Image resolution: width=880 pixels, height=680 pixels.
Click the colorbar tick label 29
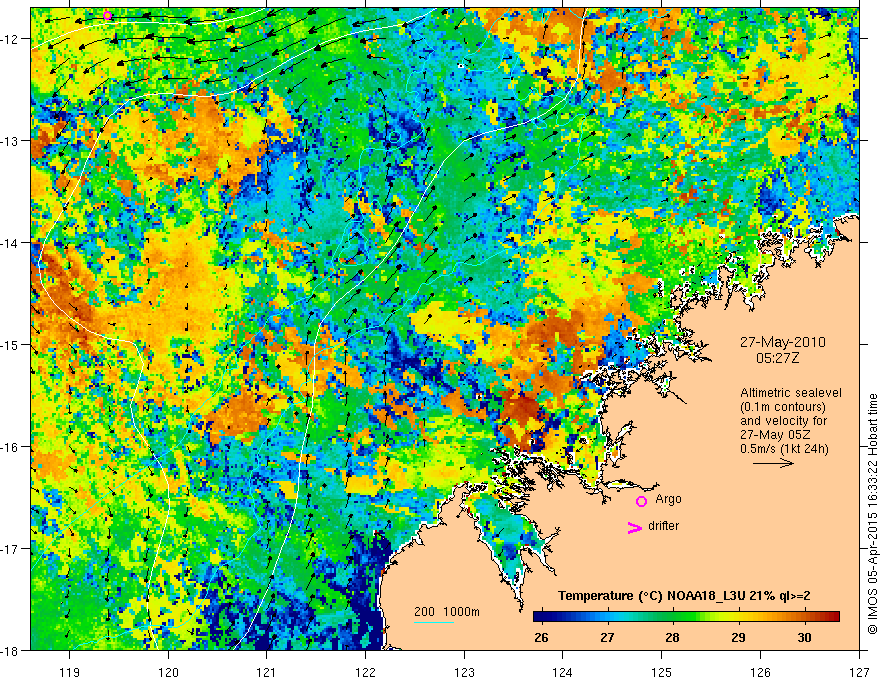(x=739, y=638)
